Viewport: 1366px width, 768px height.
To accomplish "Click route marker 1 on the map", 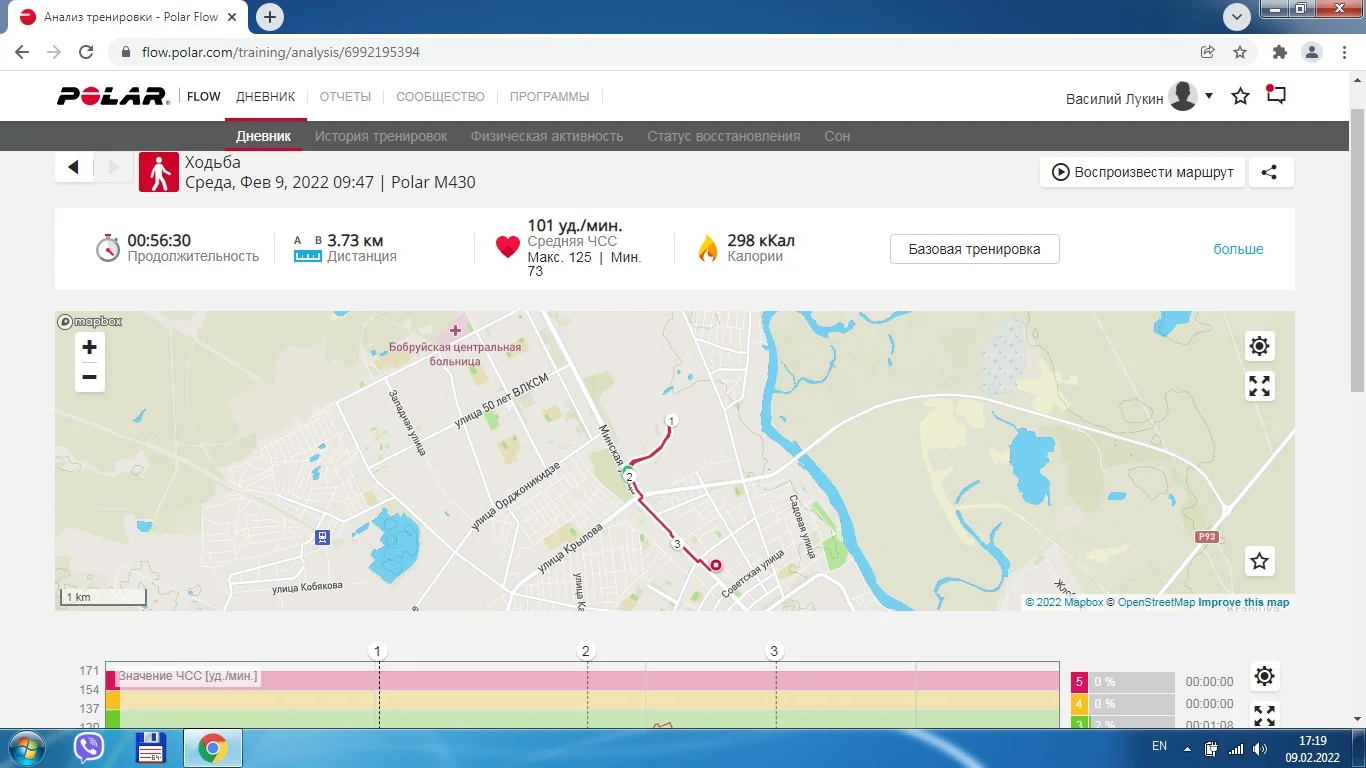I will (671, 420).
